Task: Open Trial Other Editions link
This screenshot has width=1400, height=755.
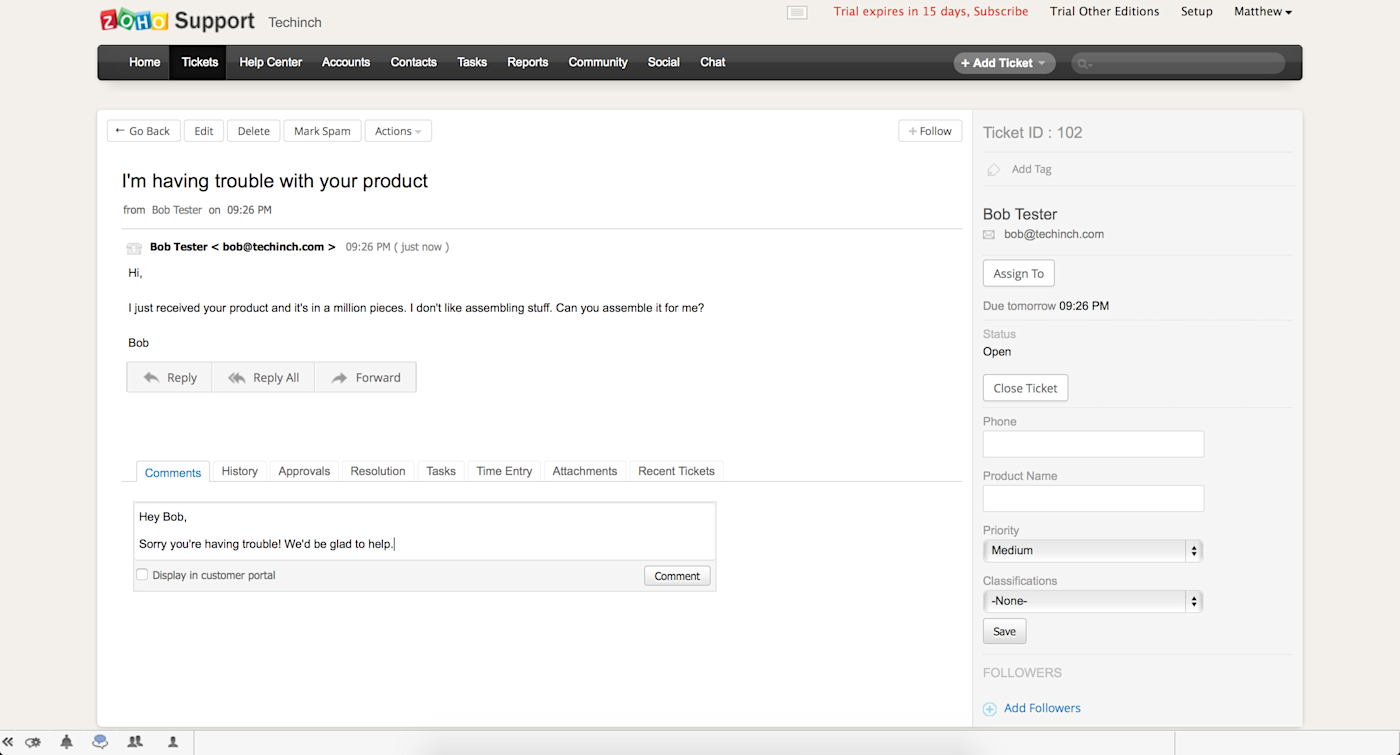Action: pos(1105,12)
